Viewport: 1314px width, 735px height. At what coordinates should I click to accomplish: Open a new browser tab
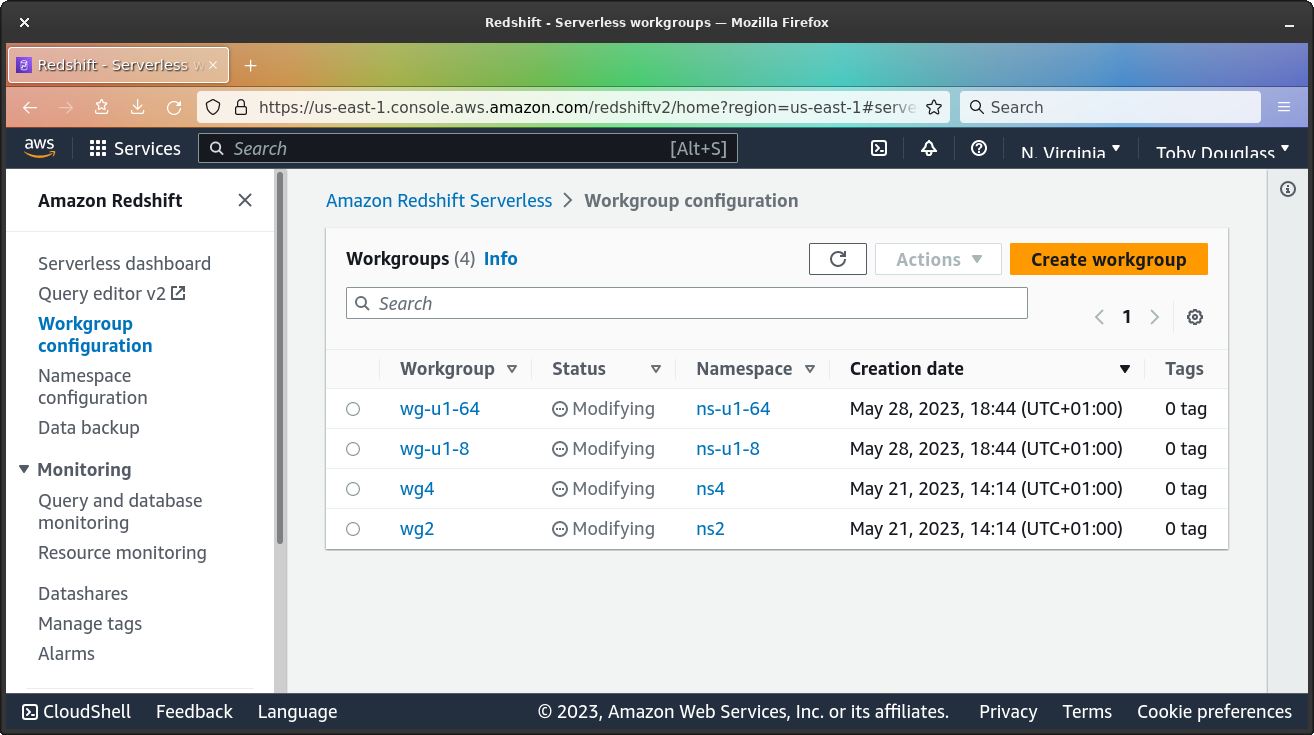[x=251, y=65]
